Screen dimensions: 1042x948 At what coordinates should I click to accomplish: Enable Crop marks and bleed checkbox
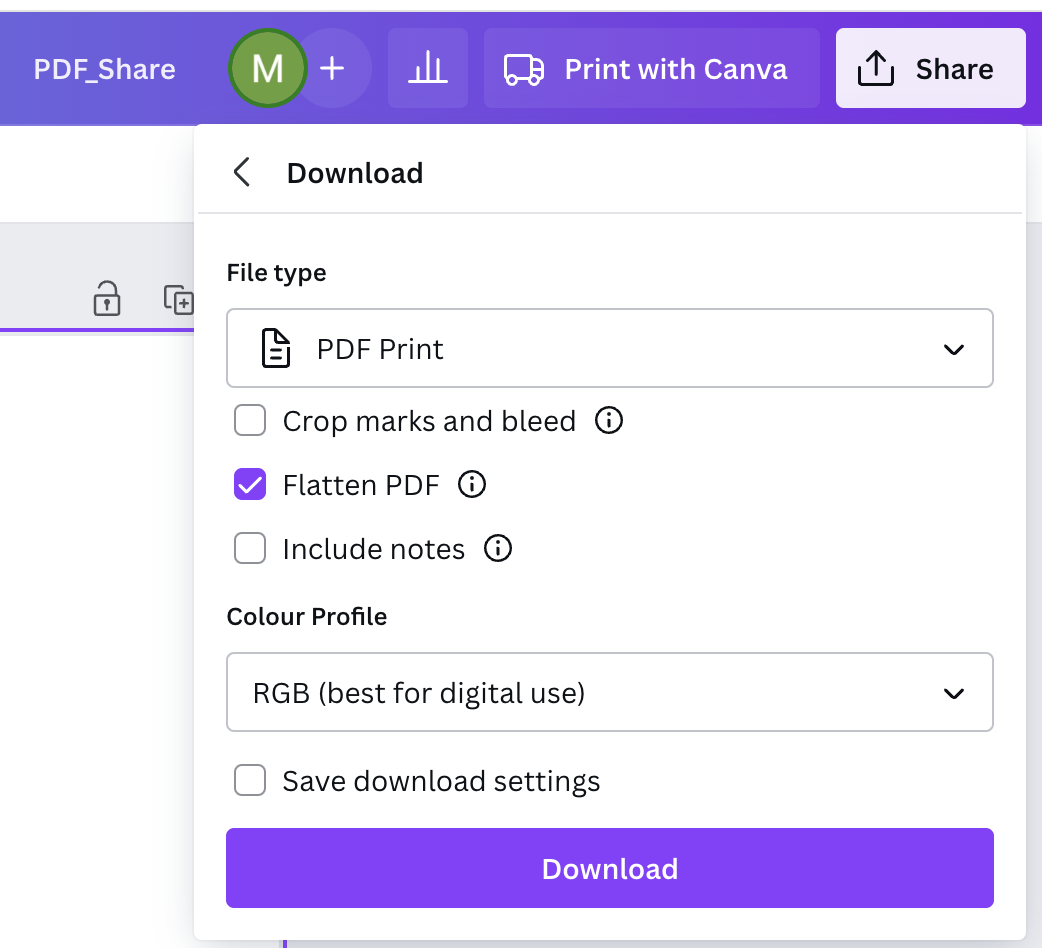[x=250, y=421]
